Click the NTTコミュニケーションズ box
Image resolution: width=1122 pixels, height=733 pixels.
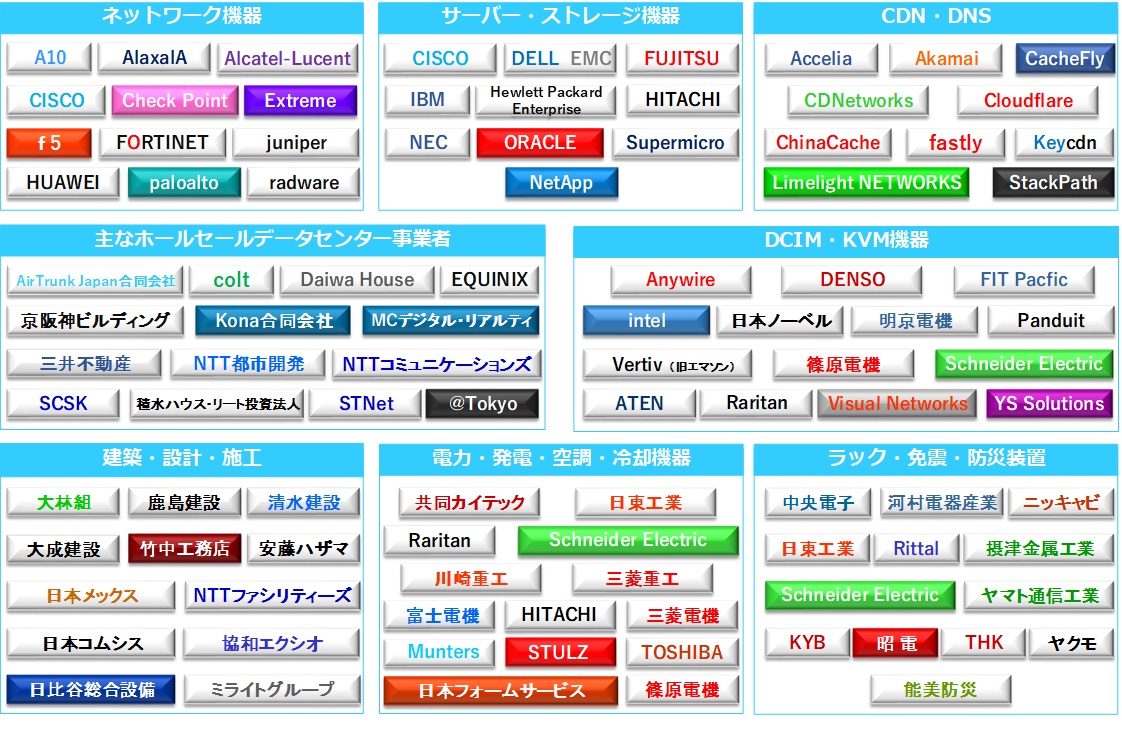436,364
